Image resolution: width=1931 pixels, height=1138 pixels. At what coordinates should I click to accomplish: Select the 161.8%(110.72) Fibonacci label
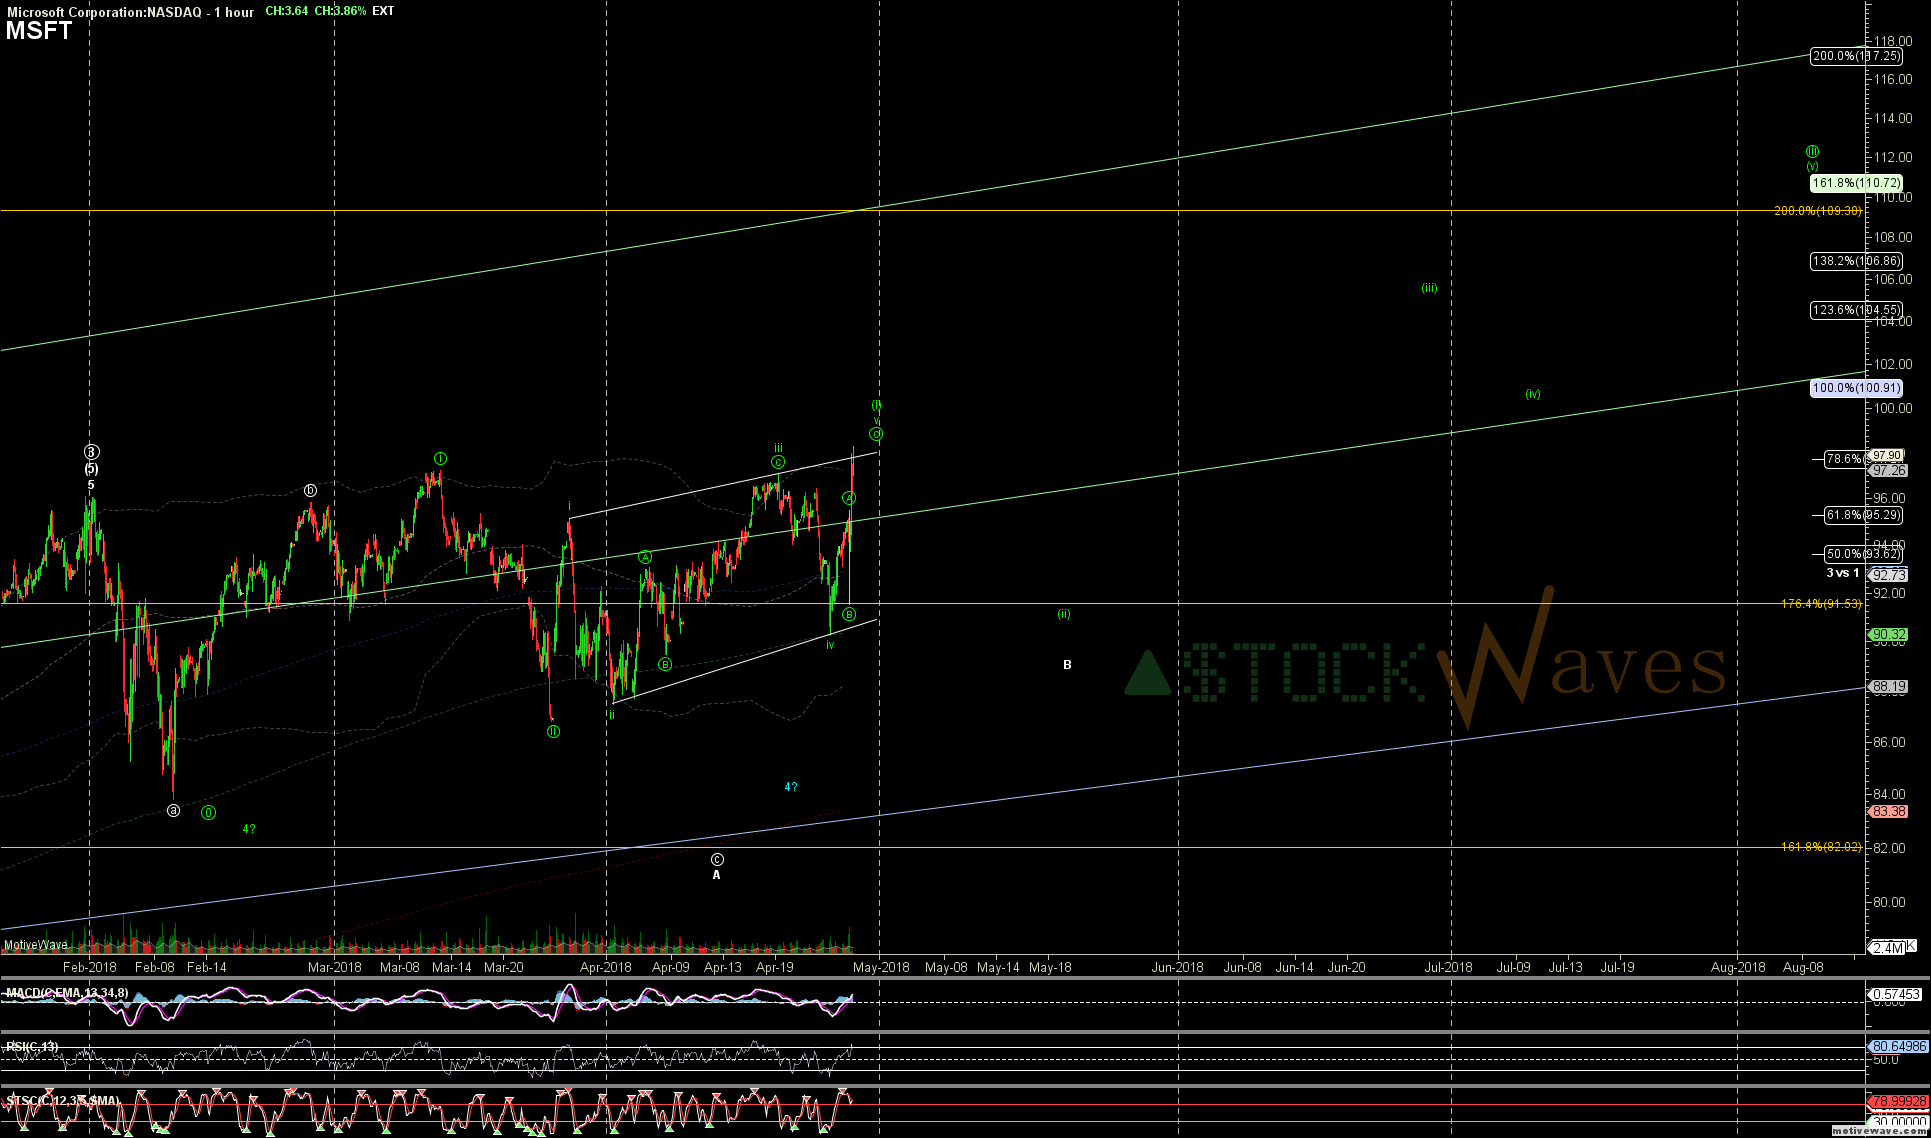coord(1856,183)
